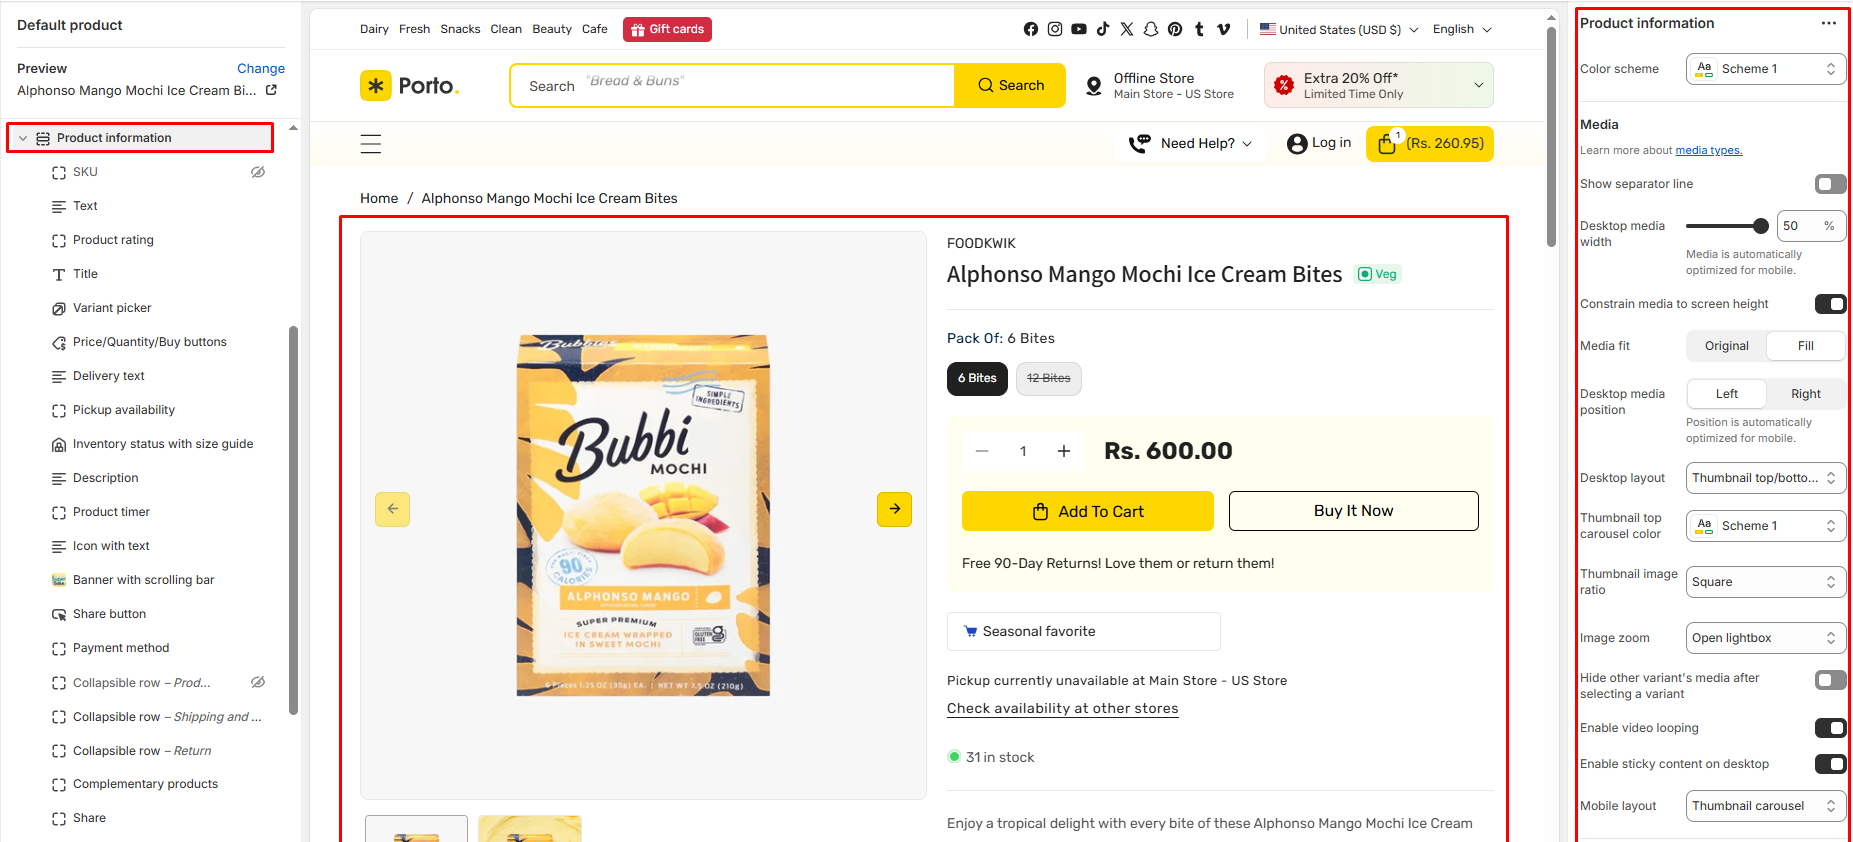Show the hidden SKU block

coord(258,172)
